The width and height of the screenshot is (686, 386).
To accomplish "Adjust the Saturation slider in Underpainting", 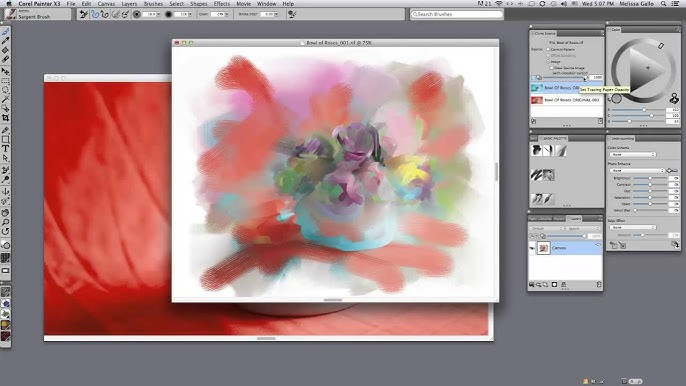I will click(x=650, y=198).
